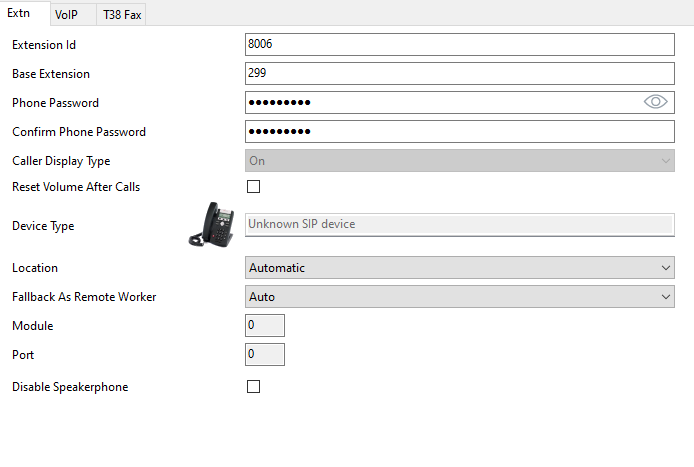This screenshot has height=467, width=694.
Task: Focus the Confirm Phone Password field
Action: (460, 131)
